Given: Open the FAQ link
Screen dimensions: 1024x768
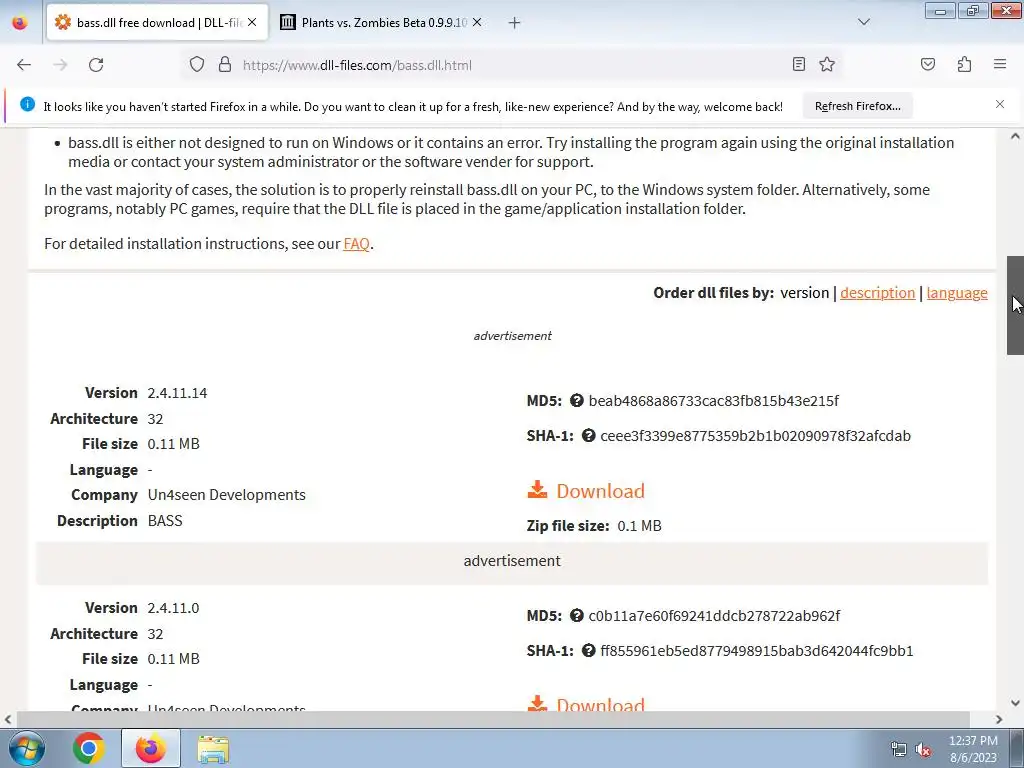Looking at the screenshot, I should pyautogui.click(x=357, y=244).
